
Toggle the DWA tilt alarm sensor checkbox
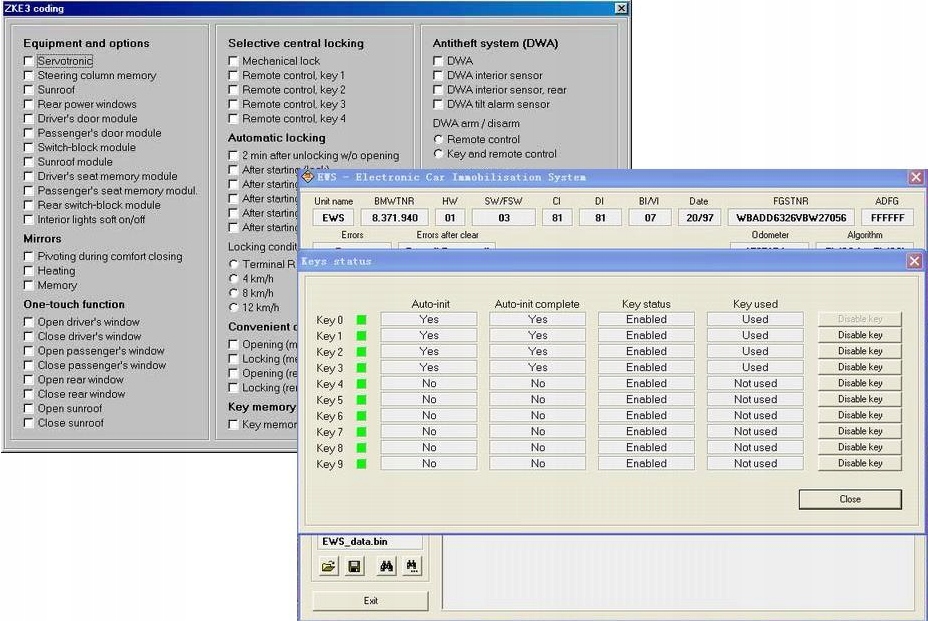pos(438,104)
